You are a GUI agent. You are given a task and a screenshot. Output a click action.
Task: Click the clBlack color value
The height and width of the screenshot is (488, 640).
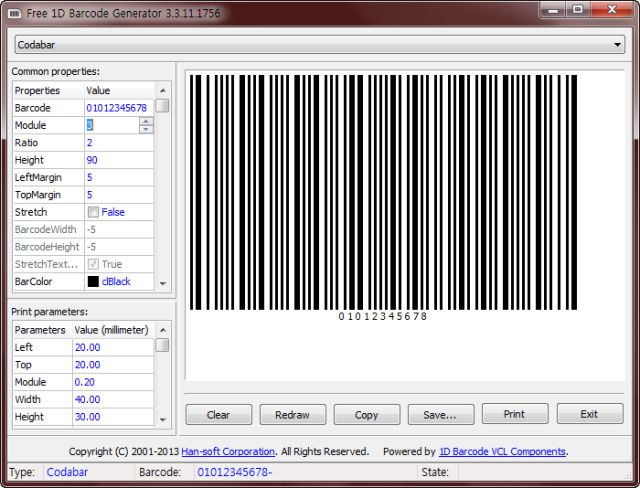pos(116,282)
